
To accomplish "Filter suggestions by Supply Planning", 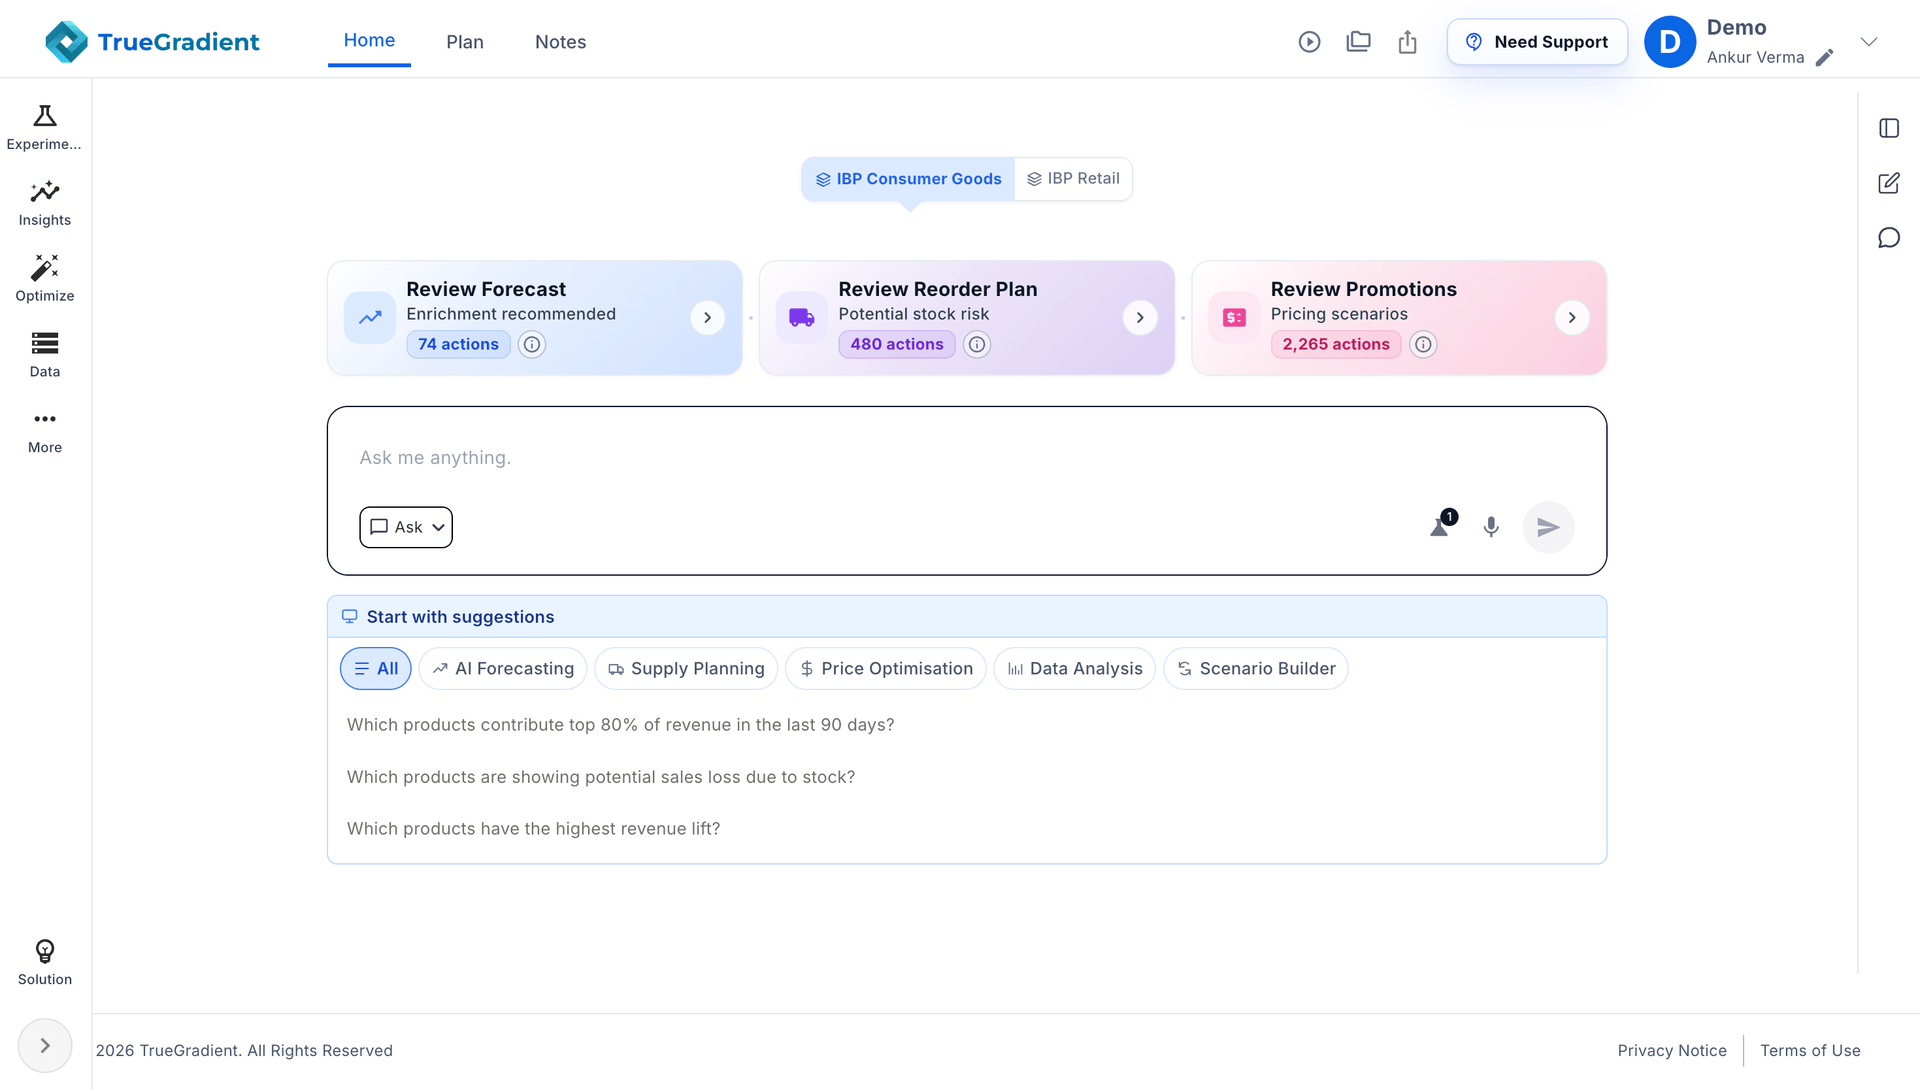I will pos(686,669).
